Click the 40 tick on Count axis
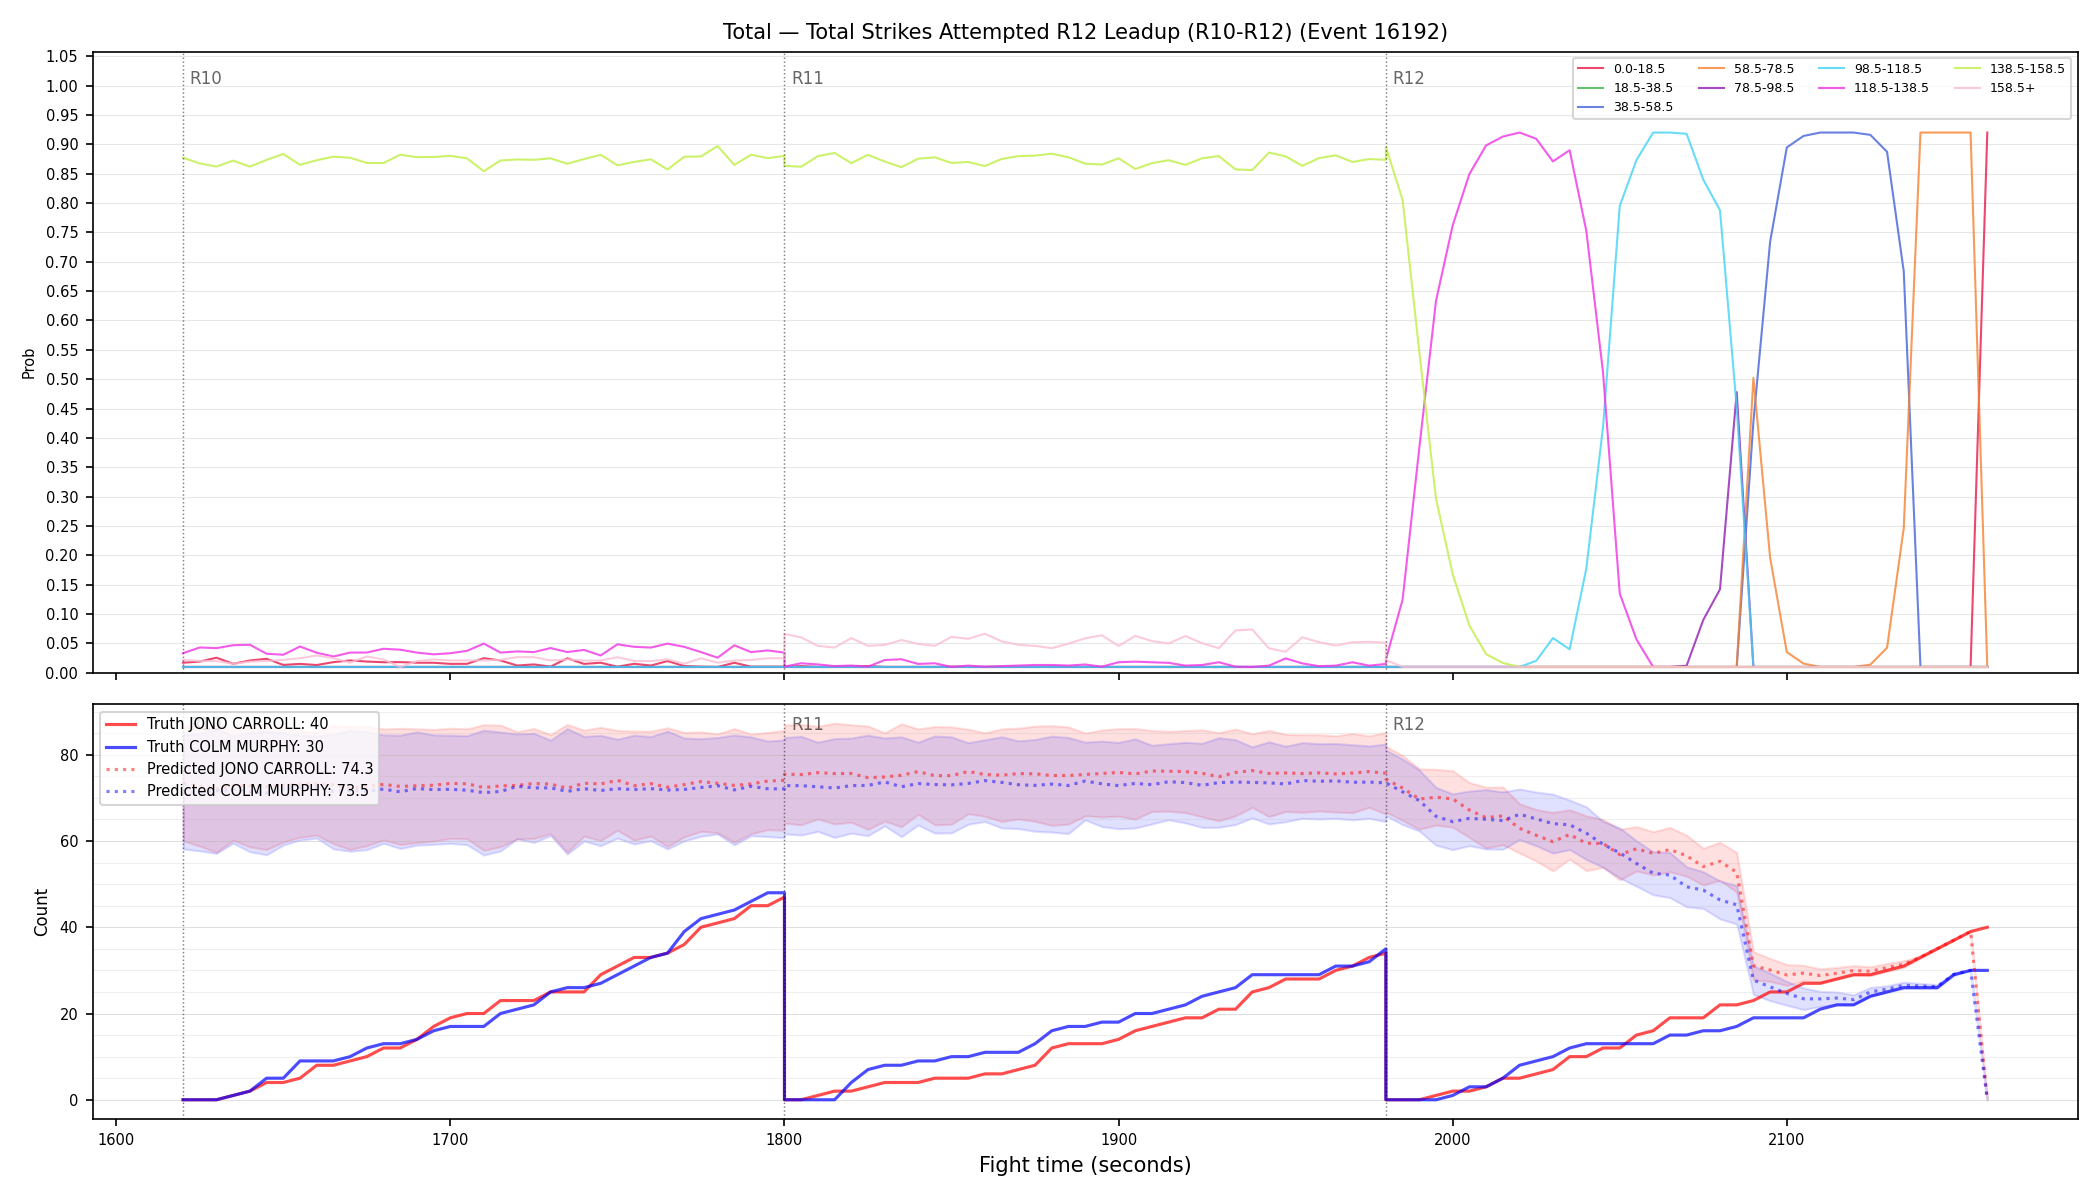The image size is (2100, 1200). (69, 927)
